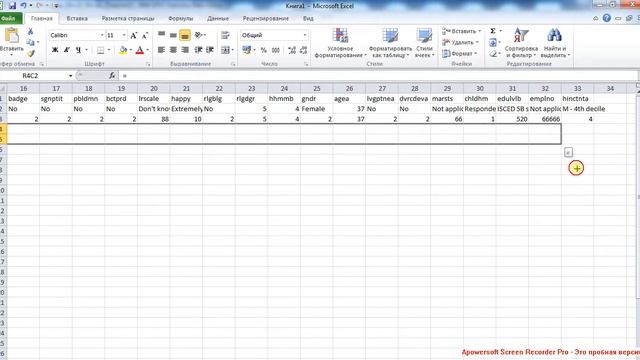Toggle middle vertical alignment
The height and width of the screenshot is (360, 640).
pos(173,36)
